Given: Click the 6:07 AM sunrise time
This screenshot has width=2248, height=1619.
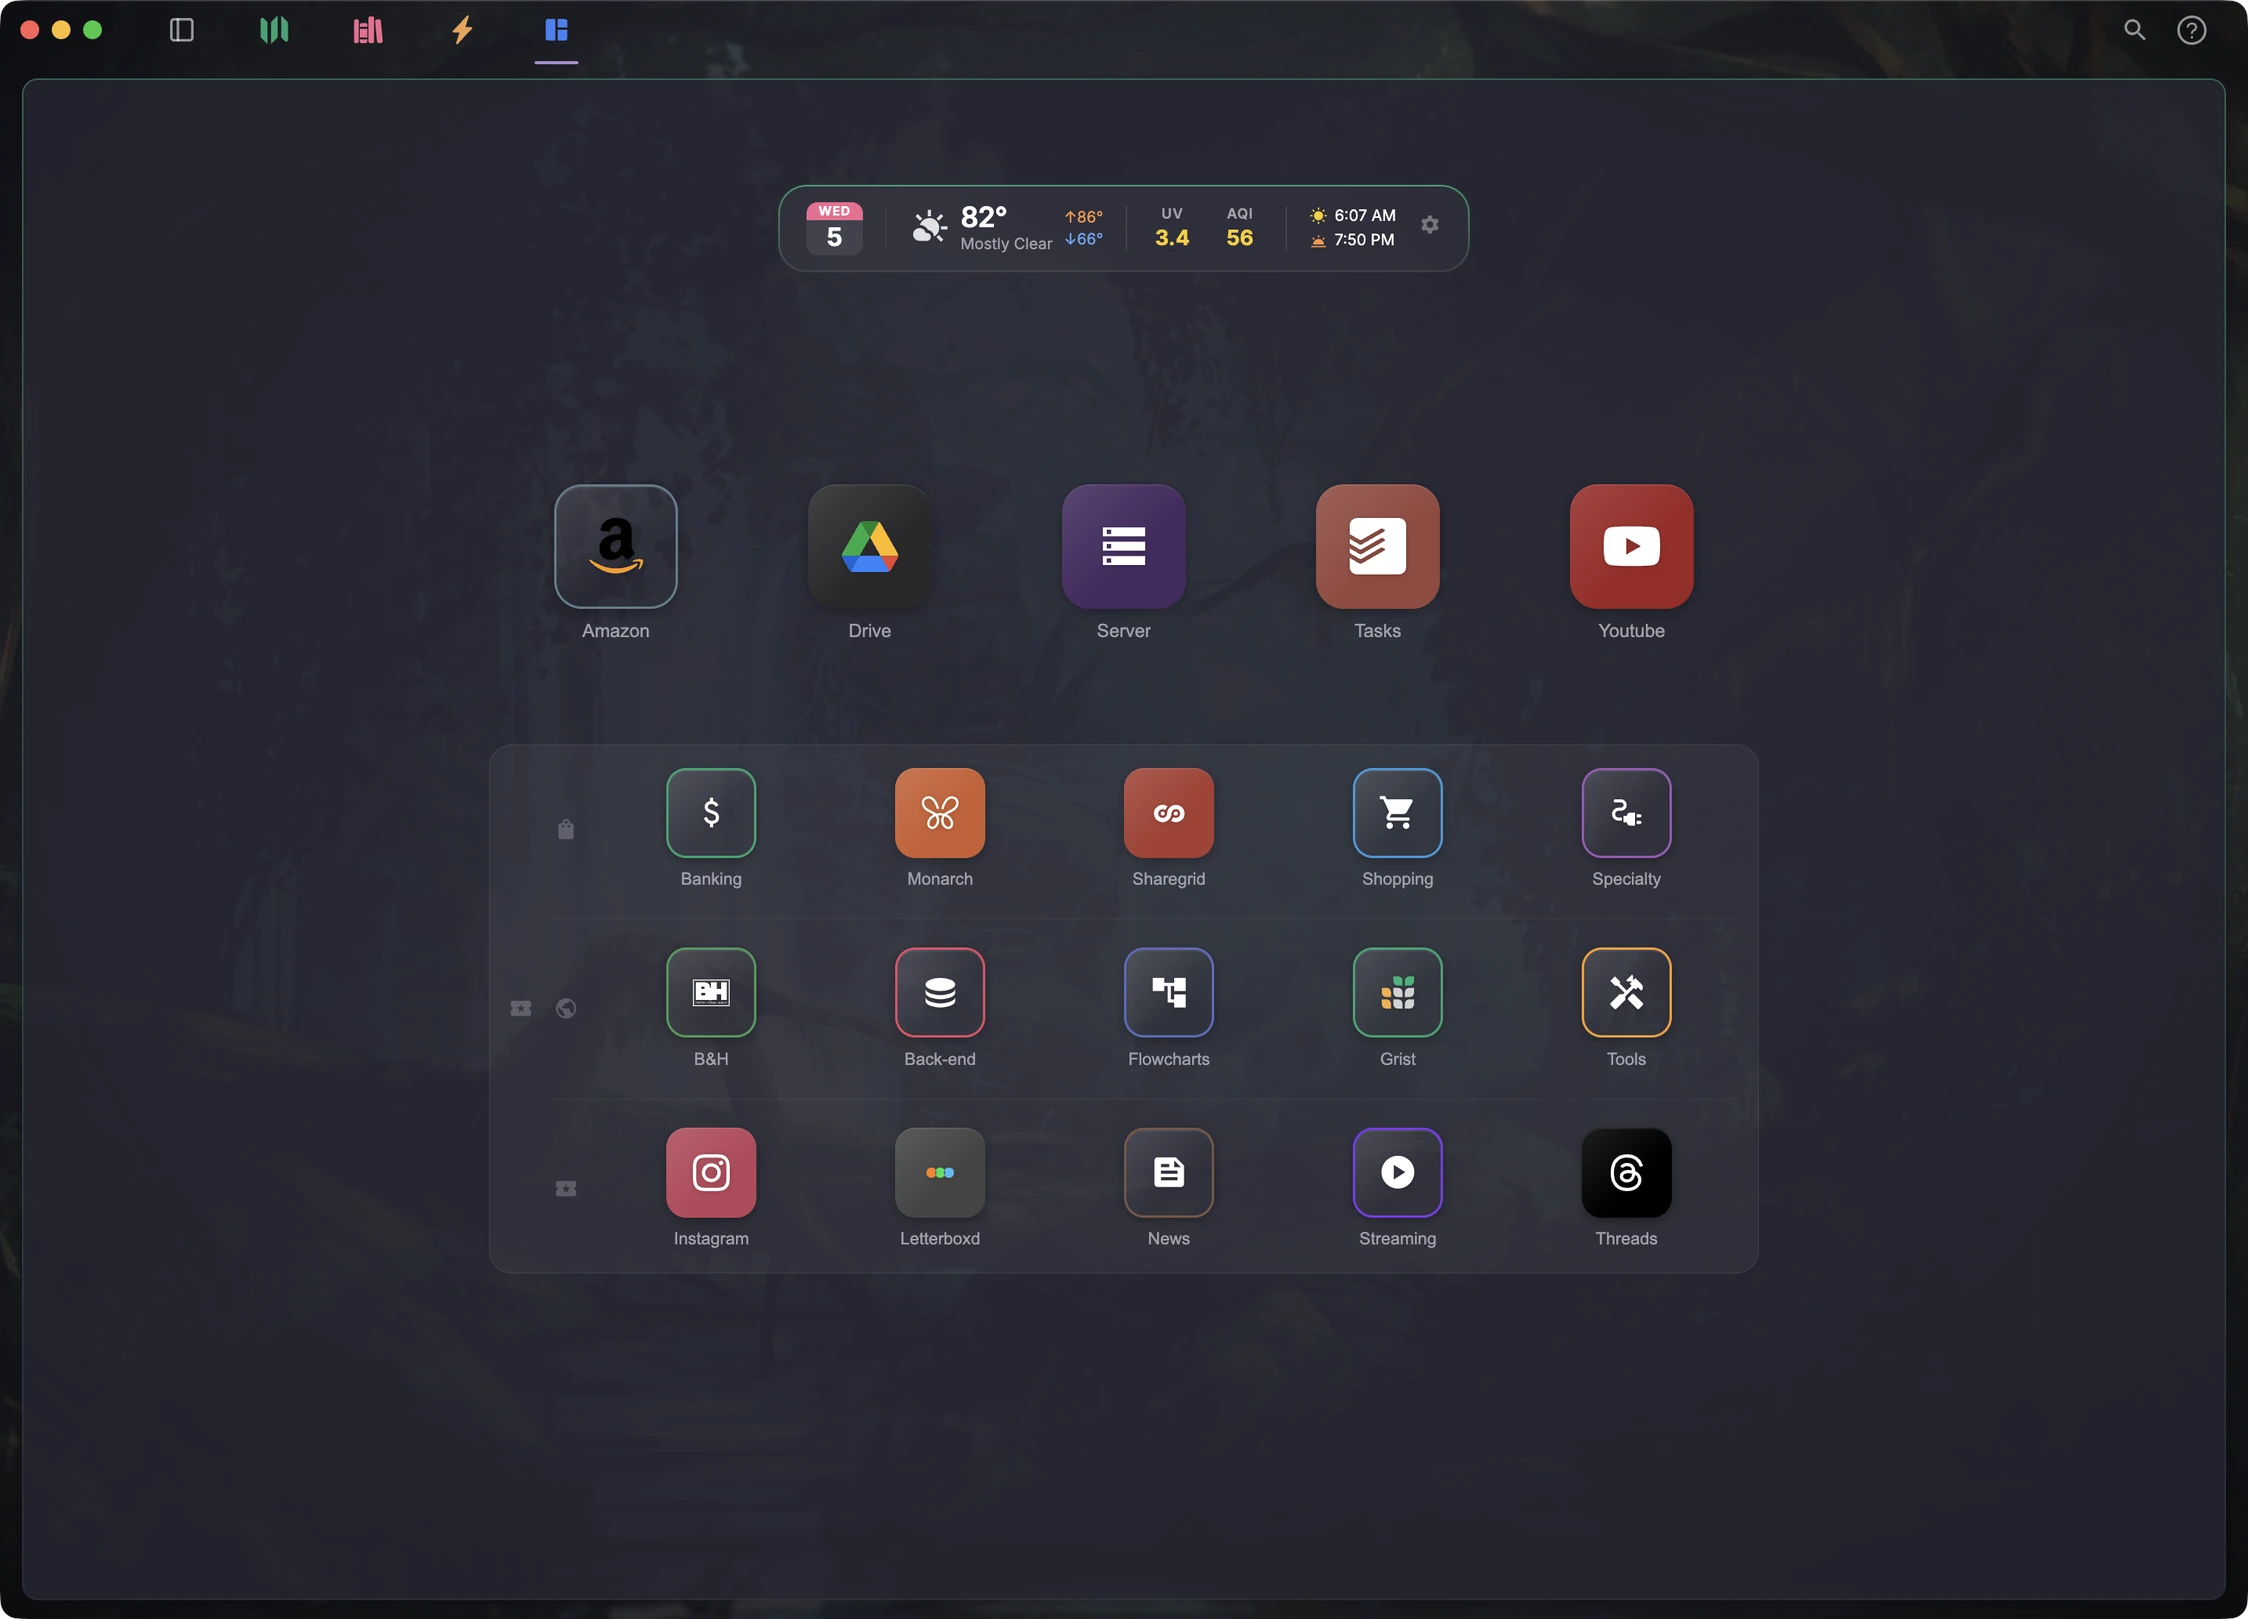Looking at the screenshot, I should pyautogui.click(x=1364, y=215).
